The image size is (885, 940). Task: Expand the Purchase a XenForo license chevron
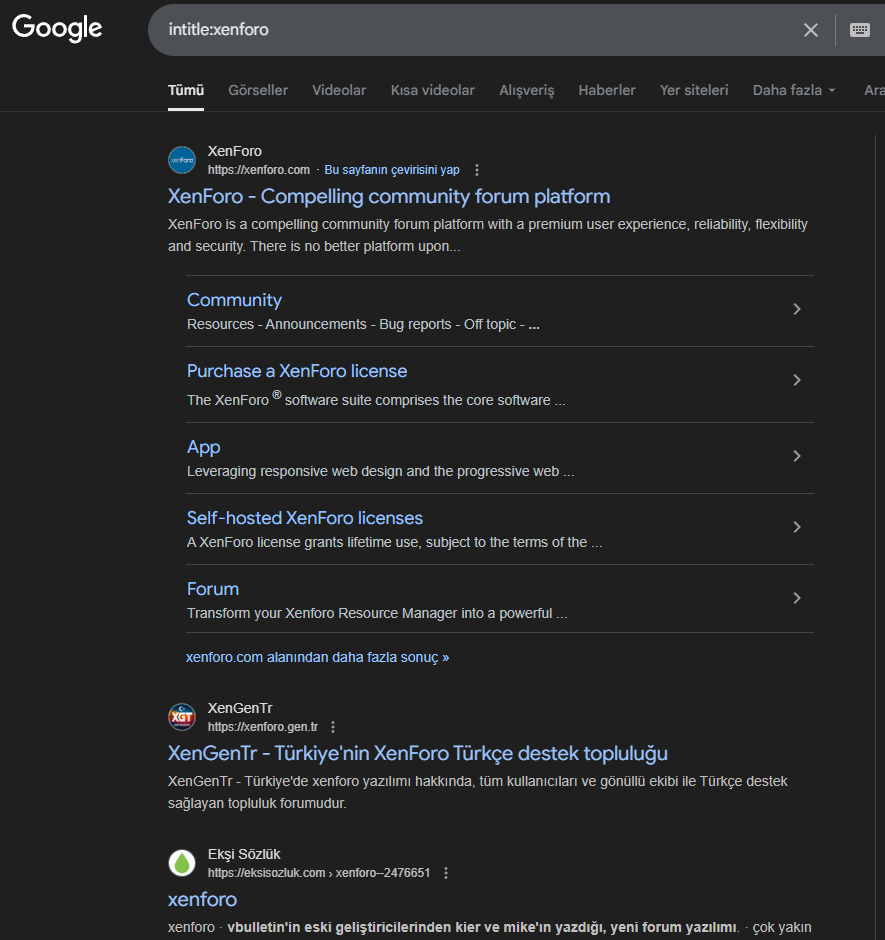[797, 380]
